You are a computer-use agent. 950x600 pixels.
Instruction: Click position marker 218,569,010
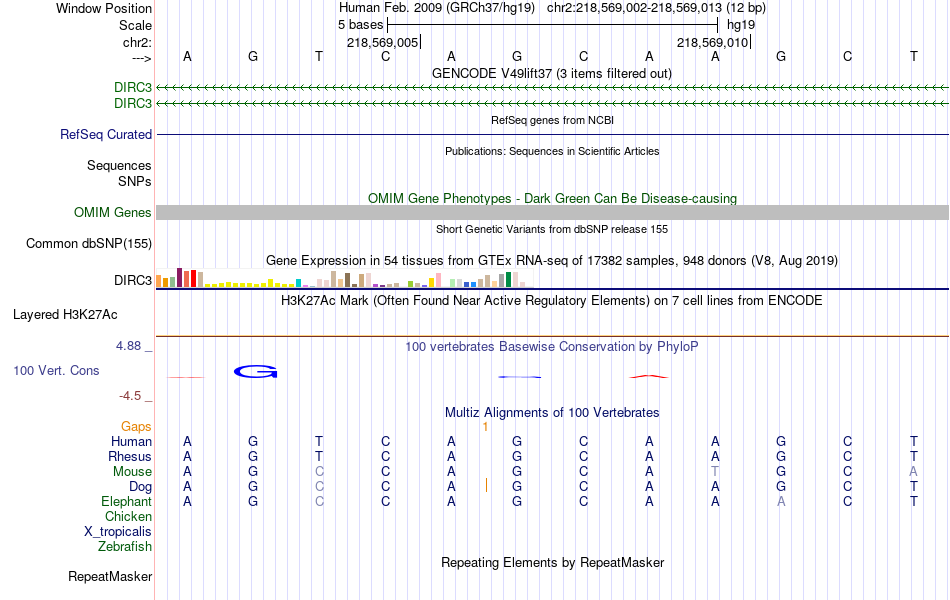(712, 42)
